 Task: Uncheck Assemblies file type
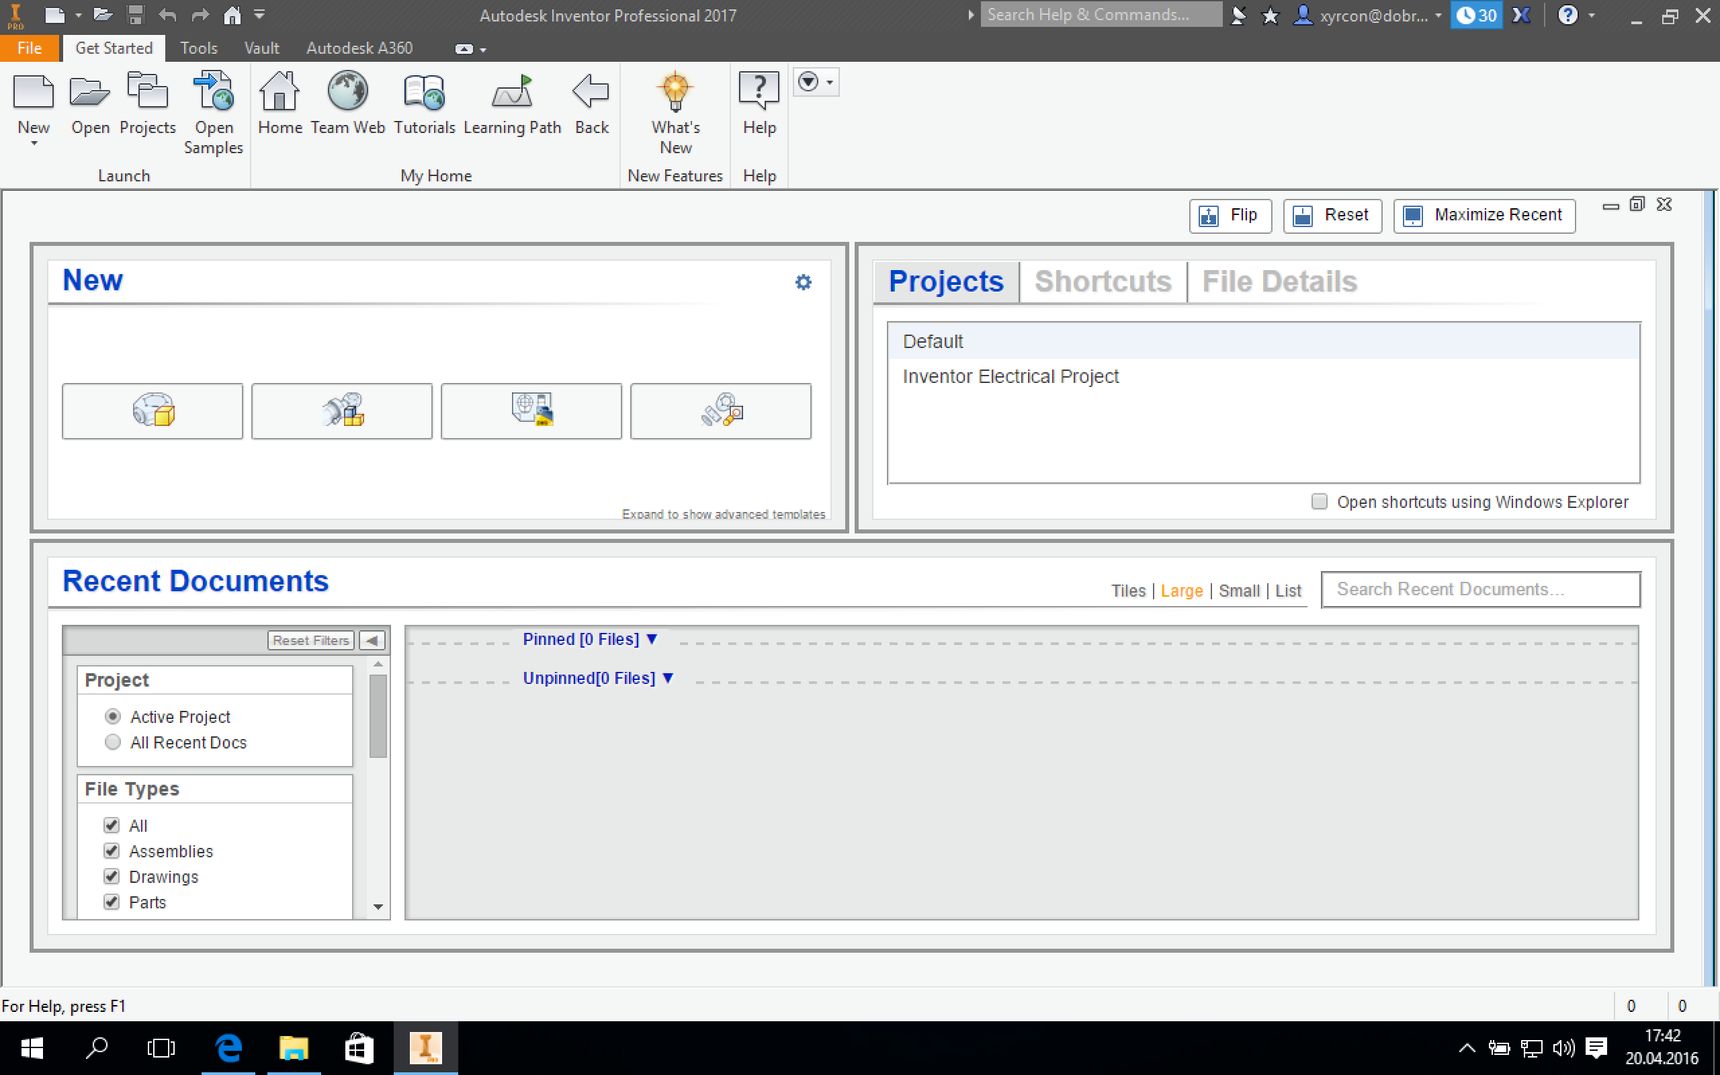111,851
